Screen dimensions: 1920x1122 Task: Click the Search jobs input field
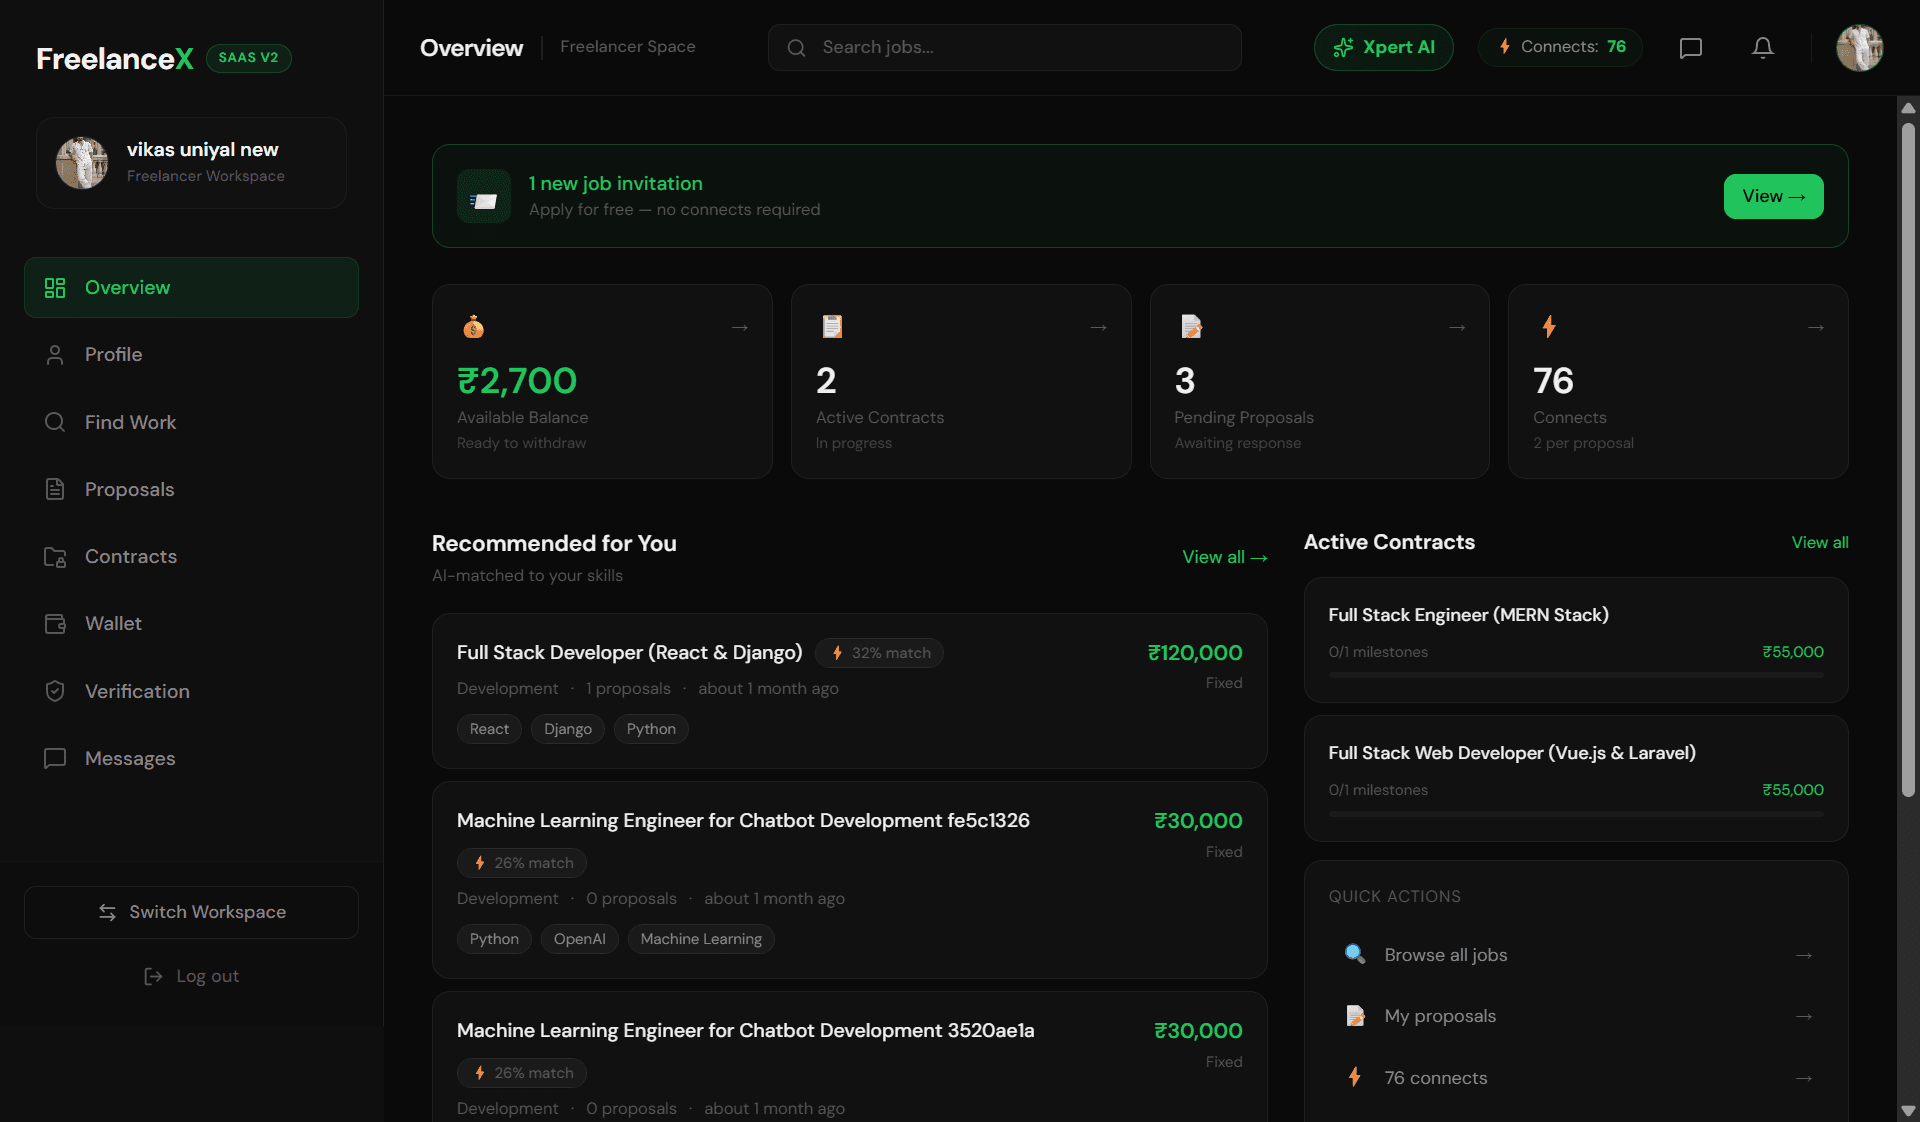[1004, 48]
